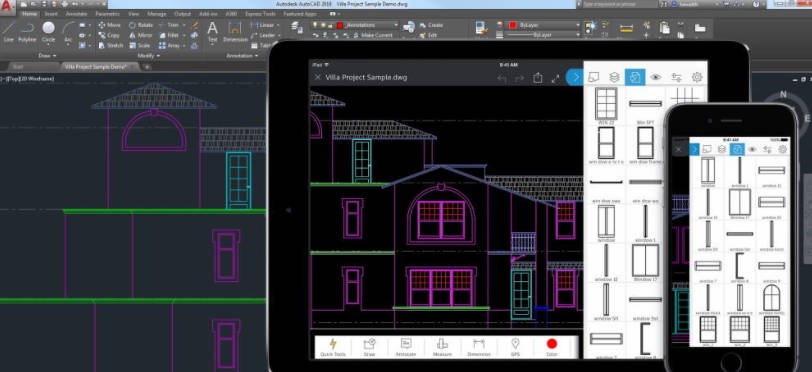This screenshot has width=812, height=372.
Task: Open the ByLayer linetype dropdown
Action: pyautogui.click(x=577, y=35)
